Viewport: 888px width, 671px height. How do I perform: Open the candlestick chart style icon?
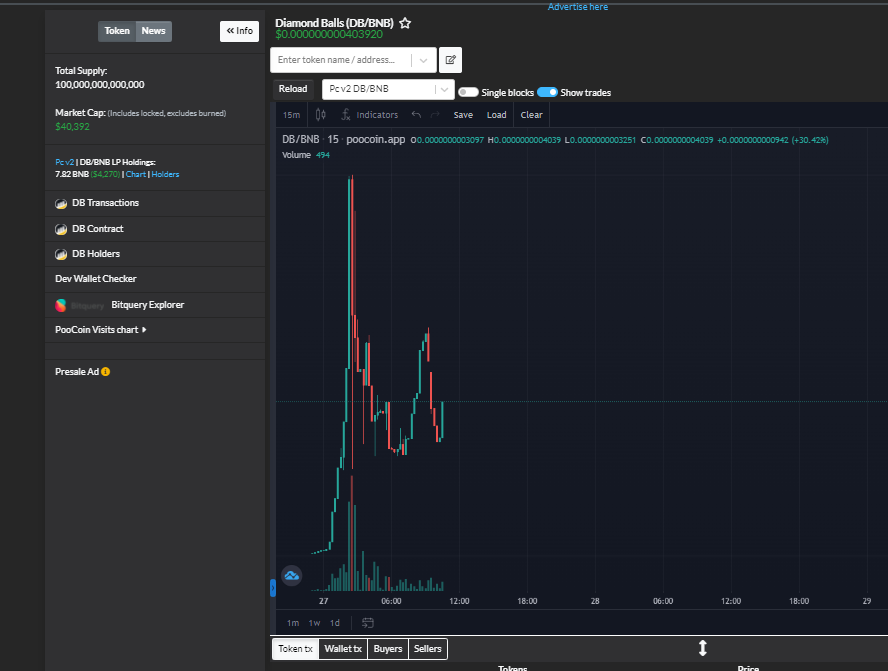(x=321, y=115)
